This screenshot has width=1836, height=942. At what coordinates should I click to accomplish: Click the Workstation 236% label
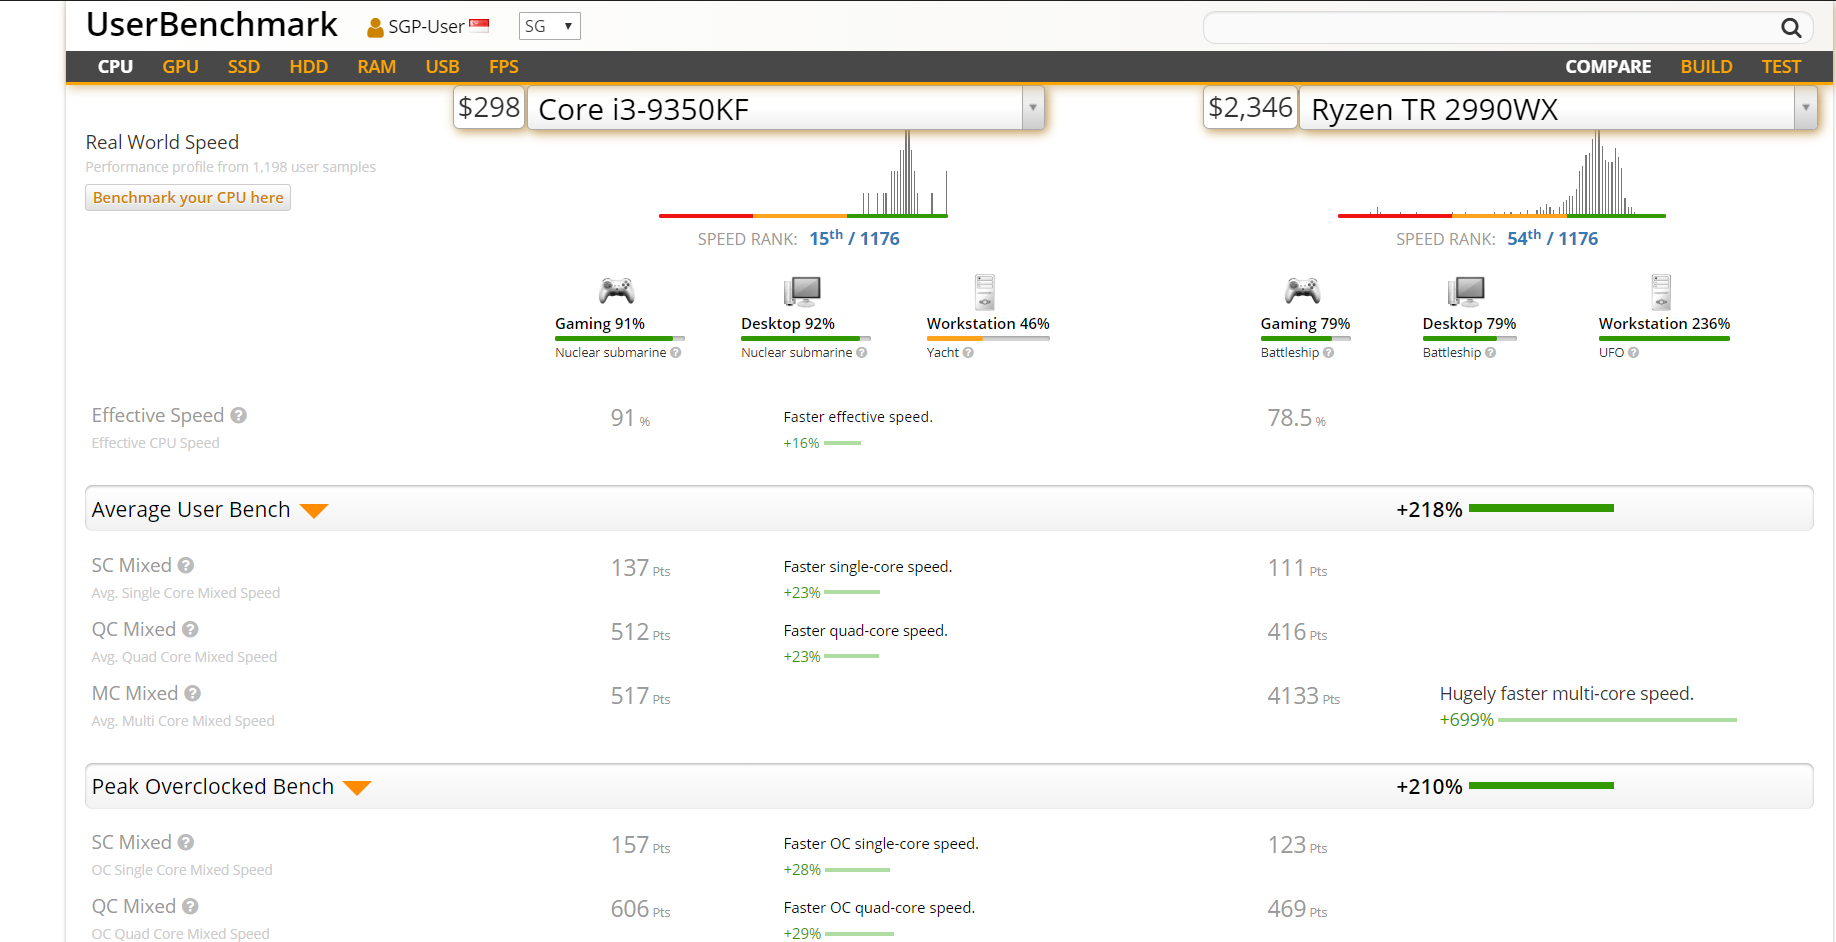point(1664,324)
